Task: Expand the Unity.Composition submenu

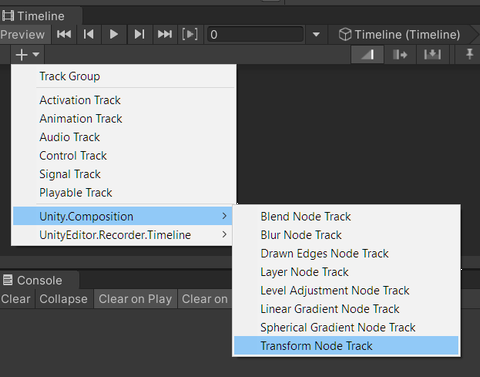Action: (123, 216)
